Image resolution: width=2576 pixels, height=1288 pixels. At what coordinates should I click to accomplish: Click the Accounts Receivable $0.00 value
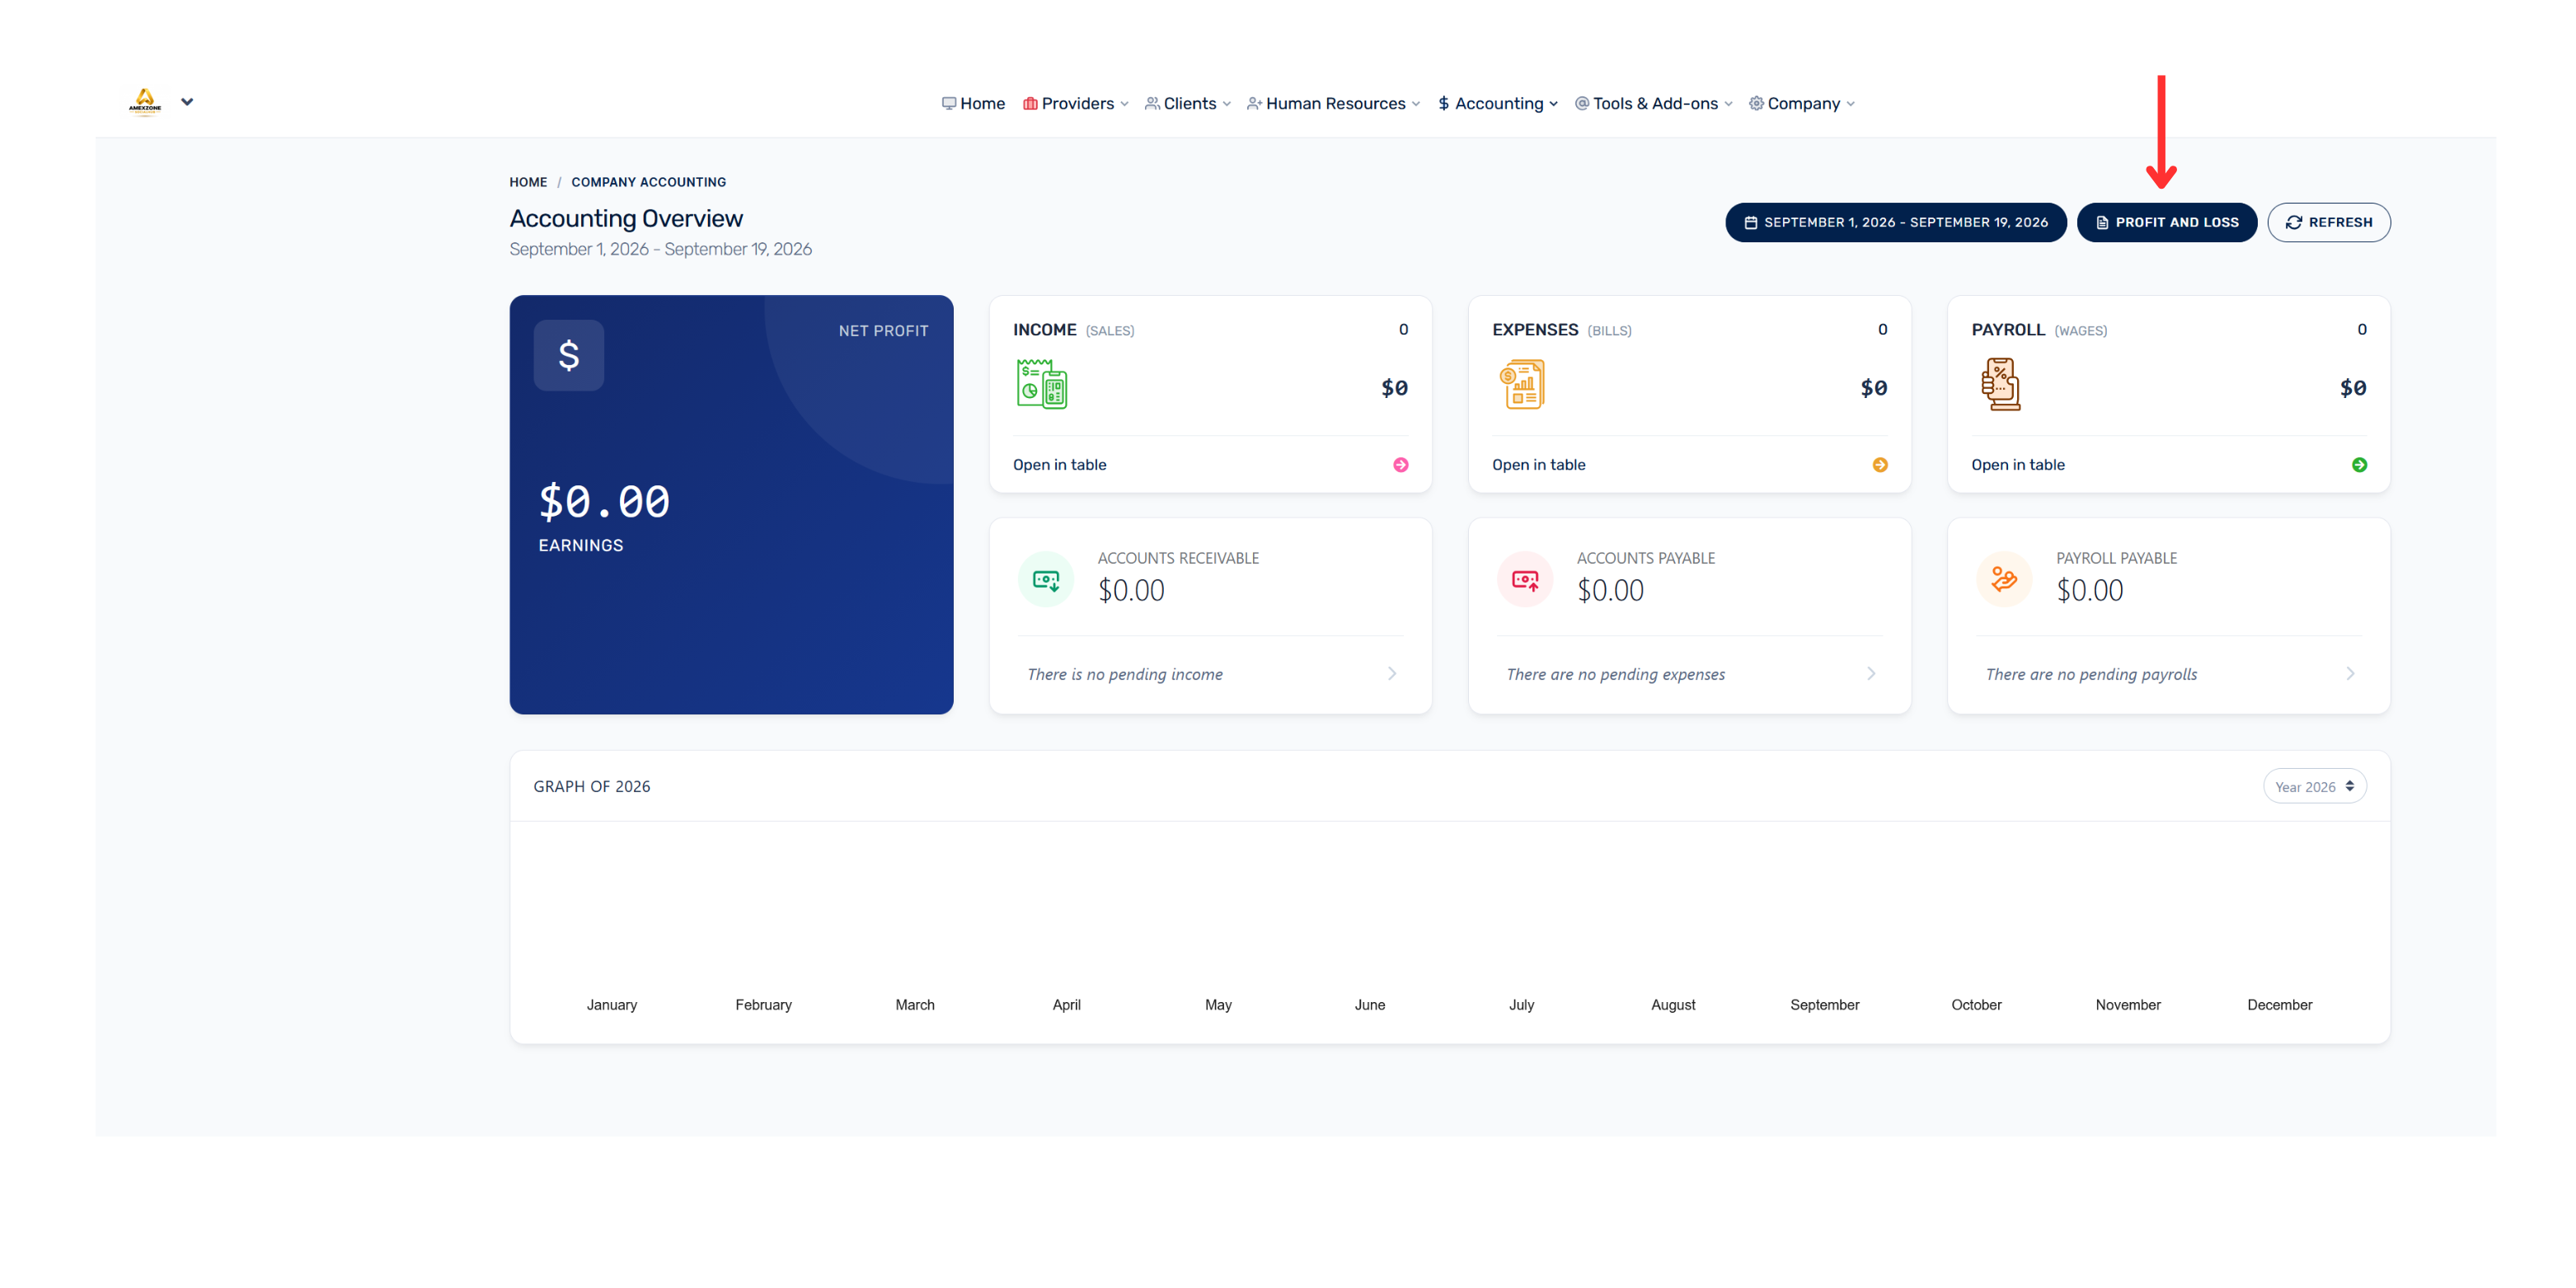[1131, 591]
